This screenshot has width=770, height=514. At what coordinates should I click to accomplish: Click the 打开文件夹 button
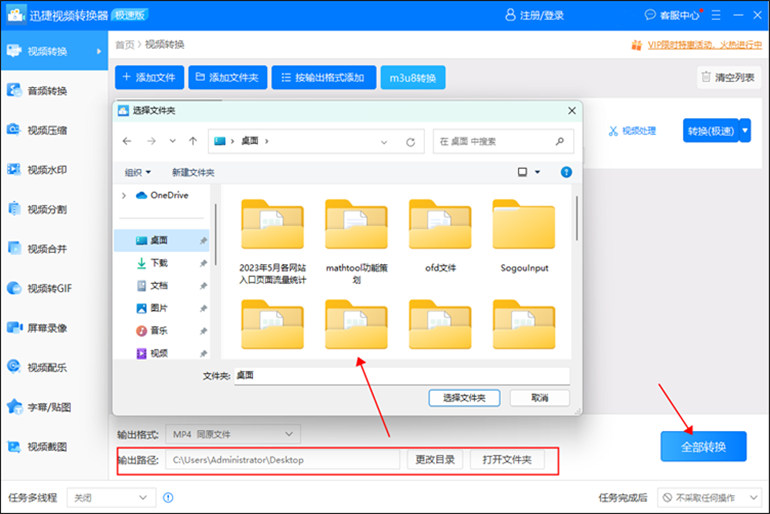507,460
